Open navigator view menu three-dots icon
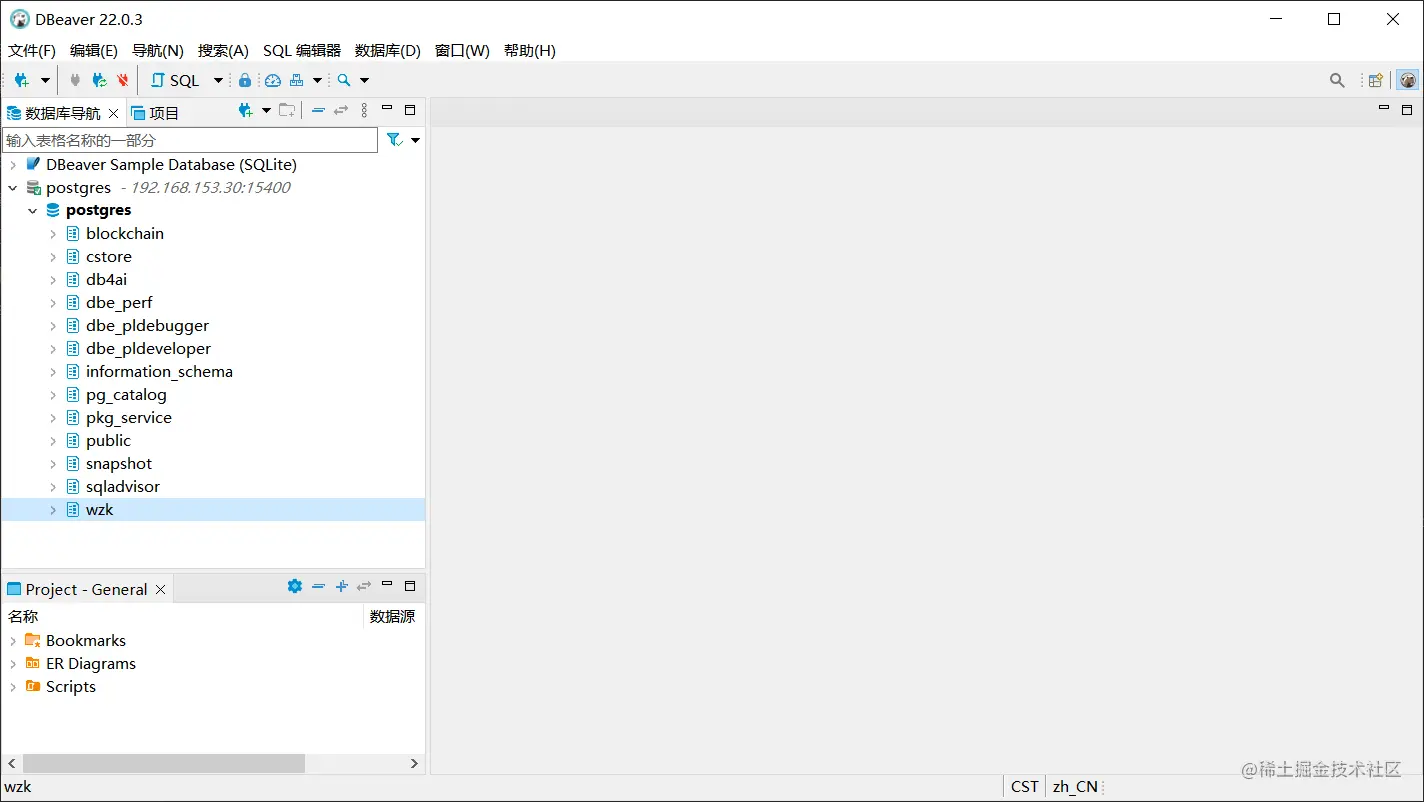The width and height of the screenshot is (1424, 802). pyautogui.click(x=364, y=110)
